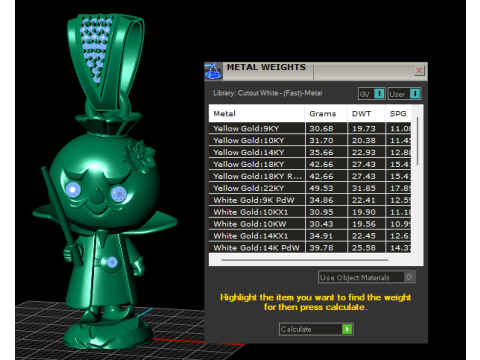
Task: Click the horizontal scrollbar under metals table
Action: [305, 260]
